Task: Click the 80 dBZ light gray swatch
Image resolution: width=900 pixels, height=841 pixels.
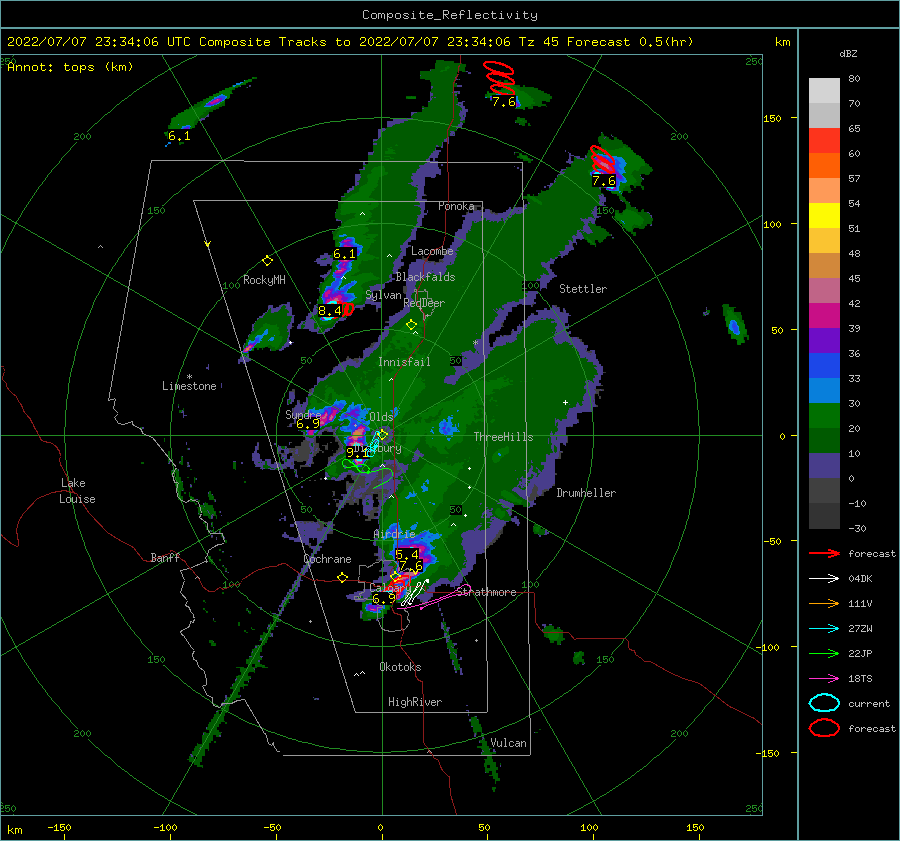Action: point(824,91)
